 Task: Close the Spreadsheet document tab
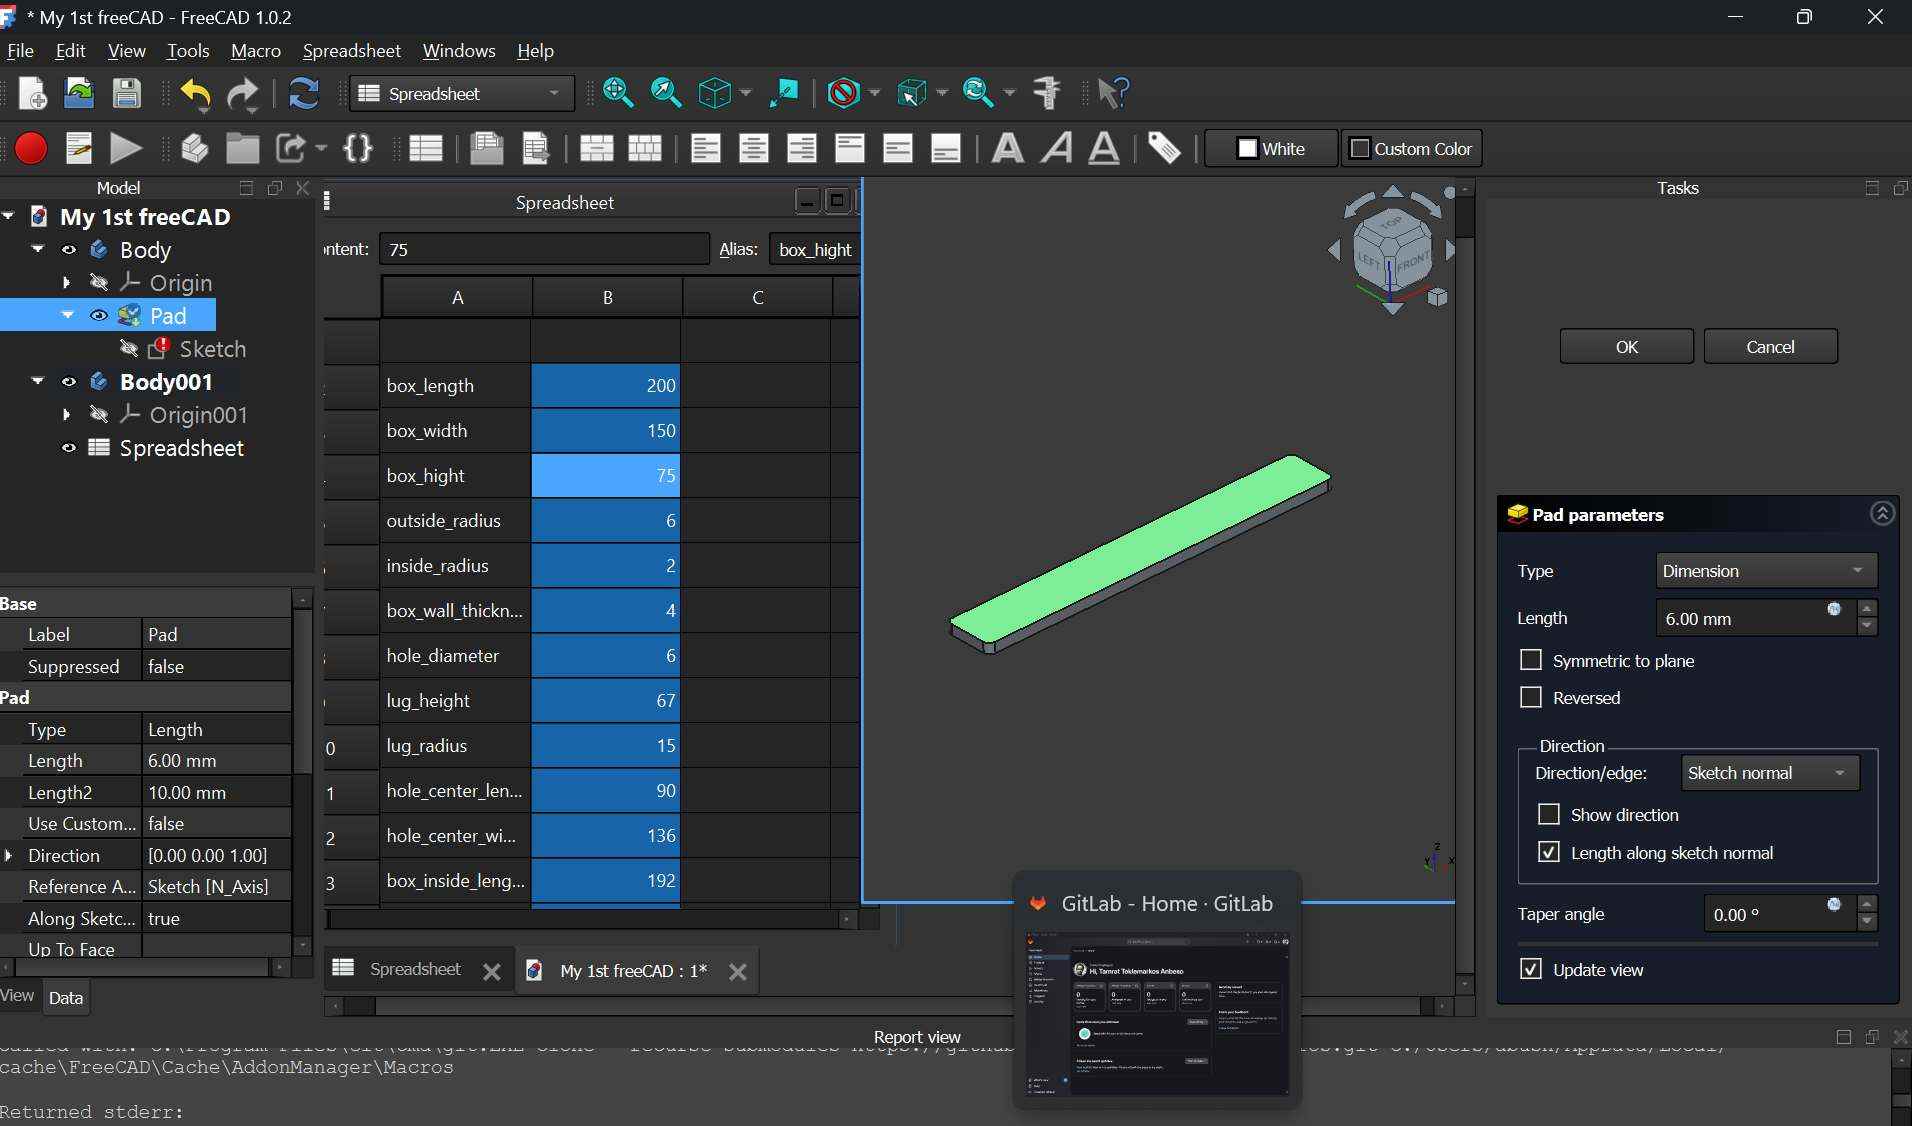point(491,972)
